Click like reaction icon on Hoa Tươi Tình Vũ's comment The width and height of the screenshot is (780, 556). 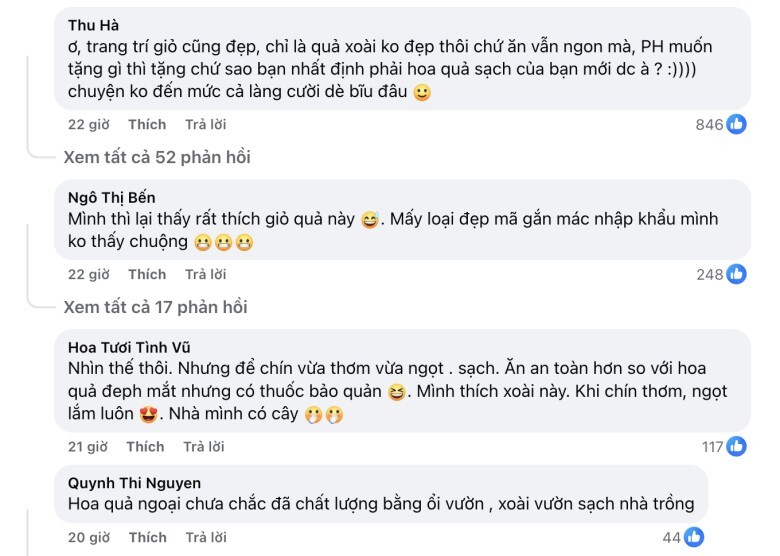click(x=736, y=447)
